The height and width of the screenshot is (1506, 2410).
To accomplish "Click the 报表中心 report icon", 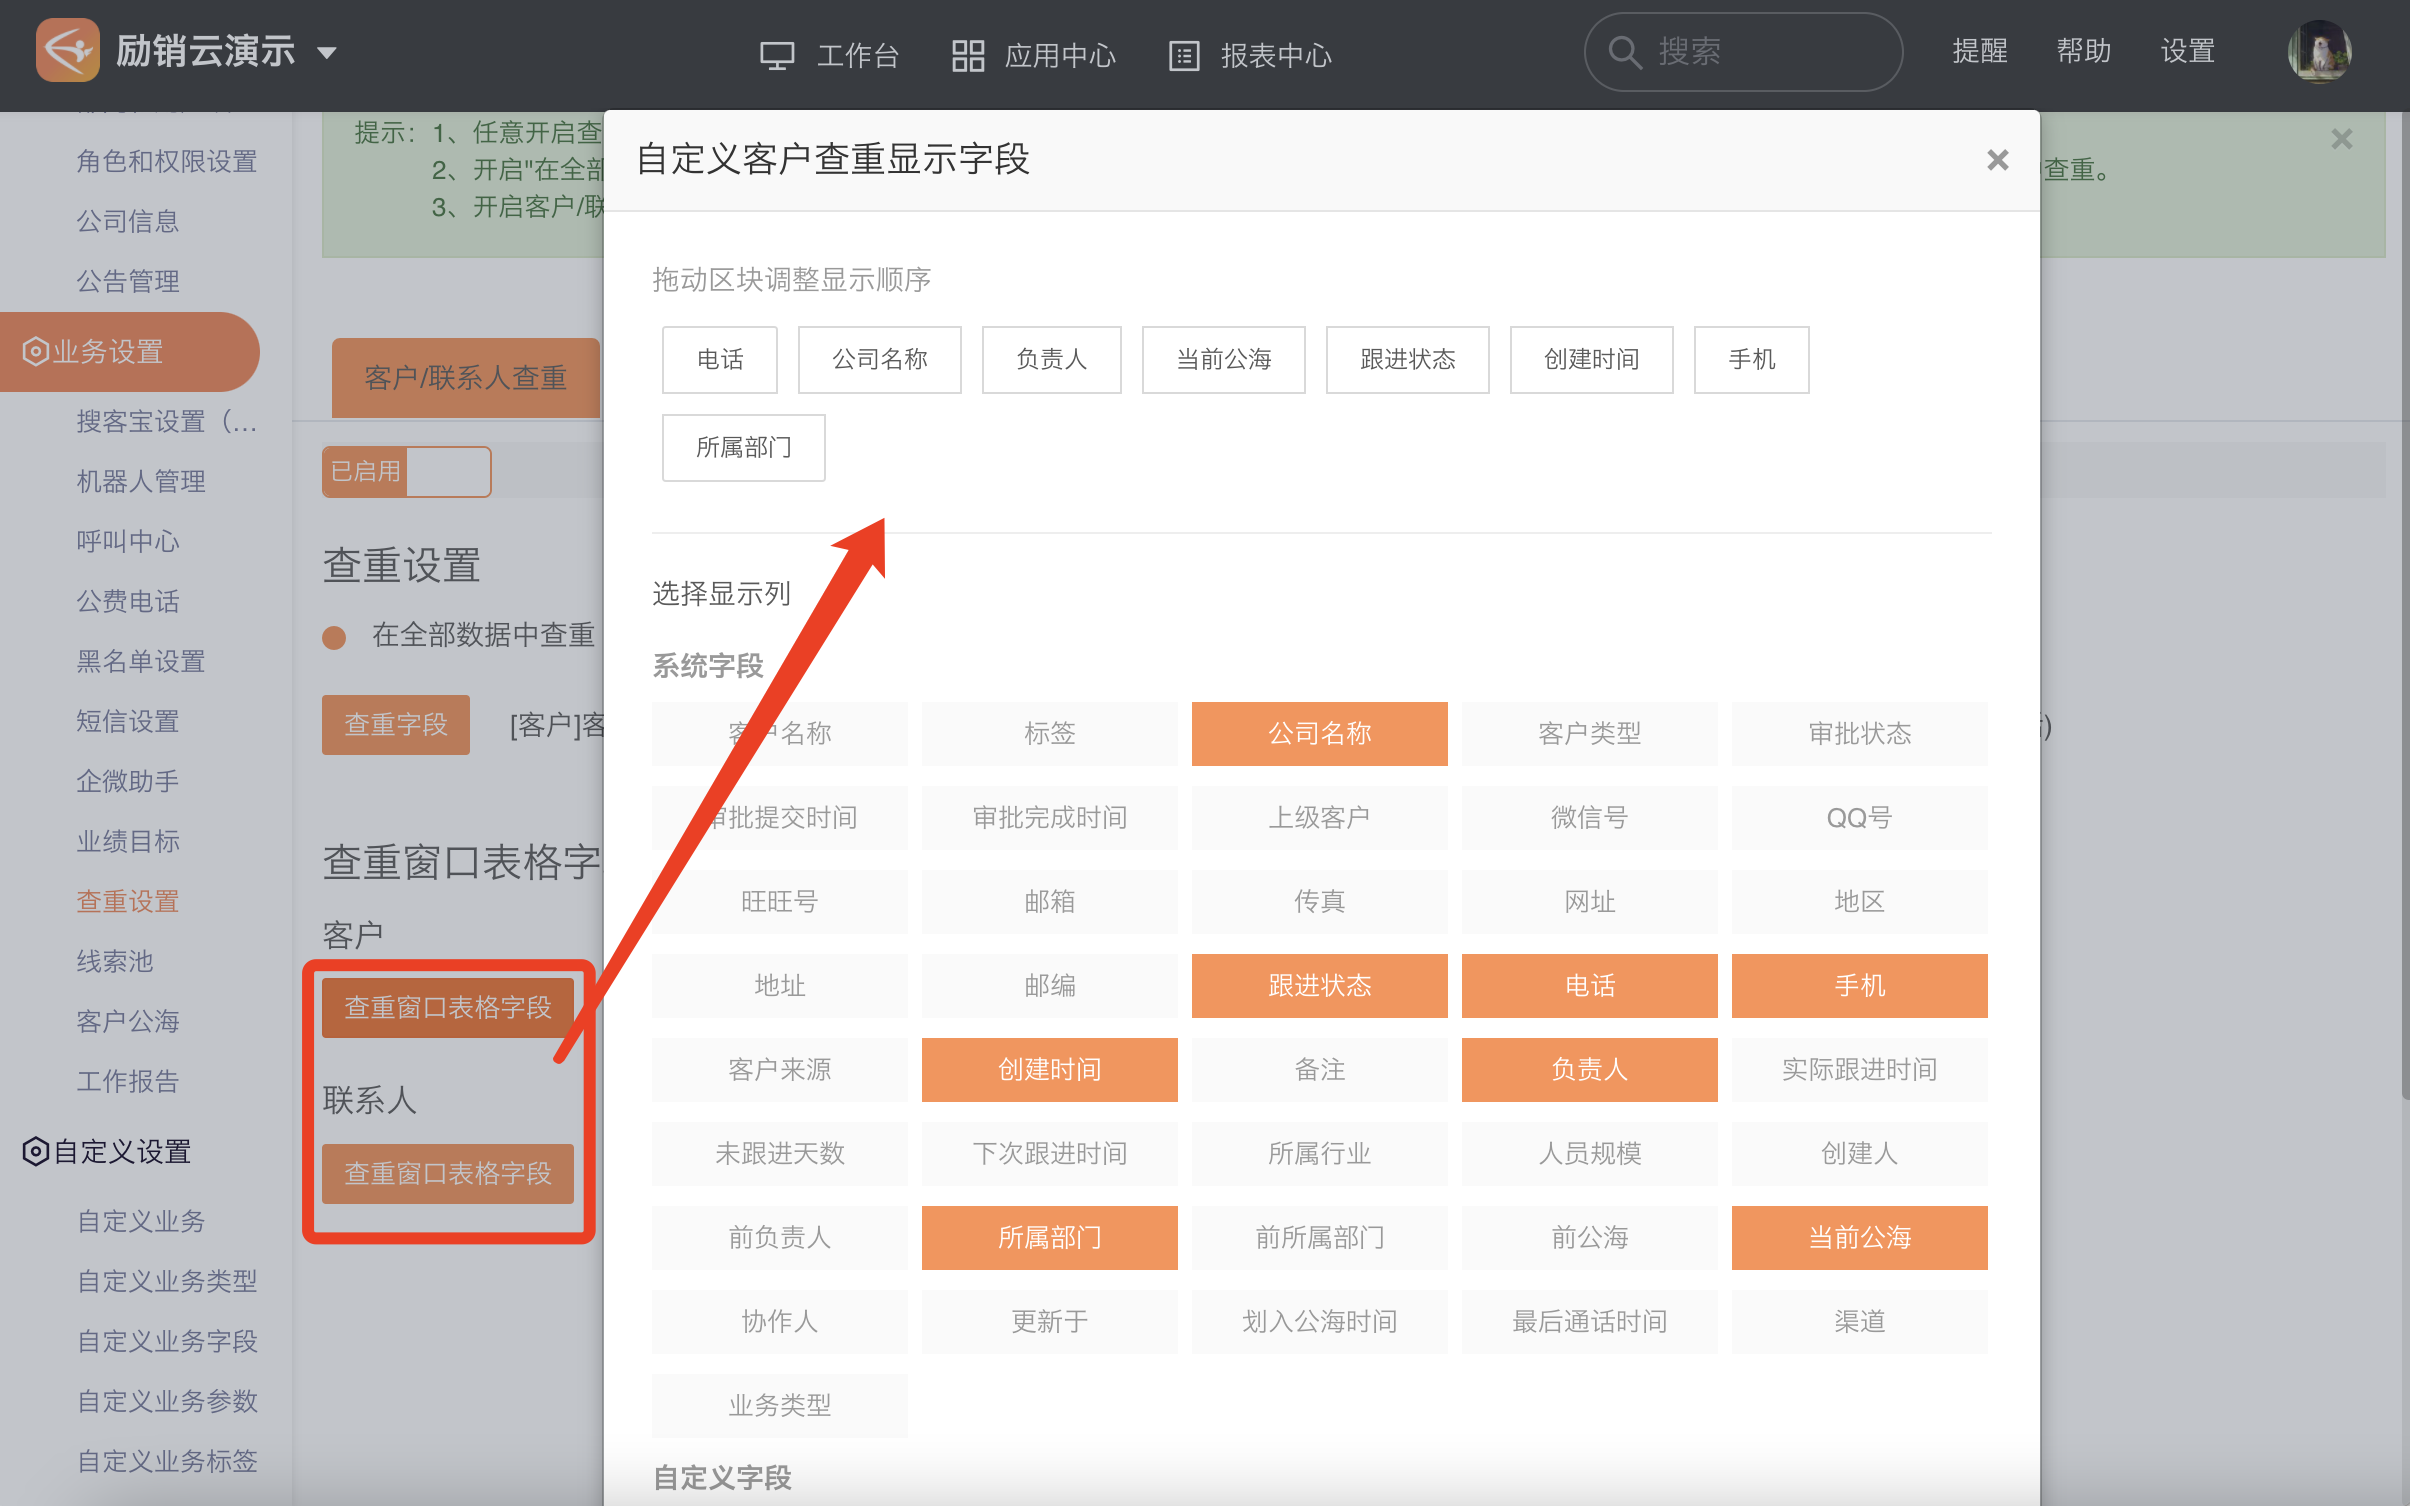I will tap(1183, 55).
